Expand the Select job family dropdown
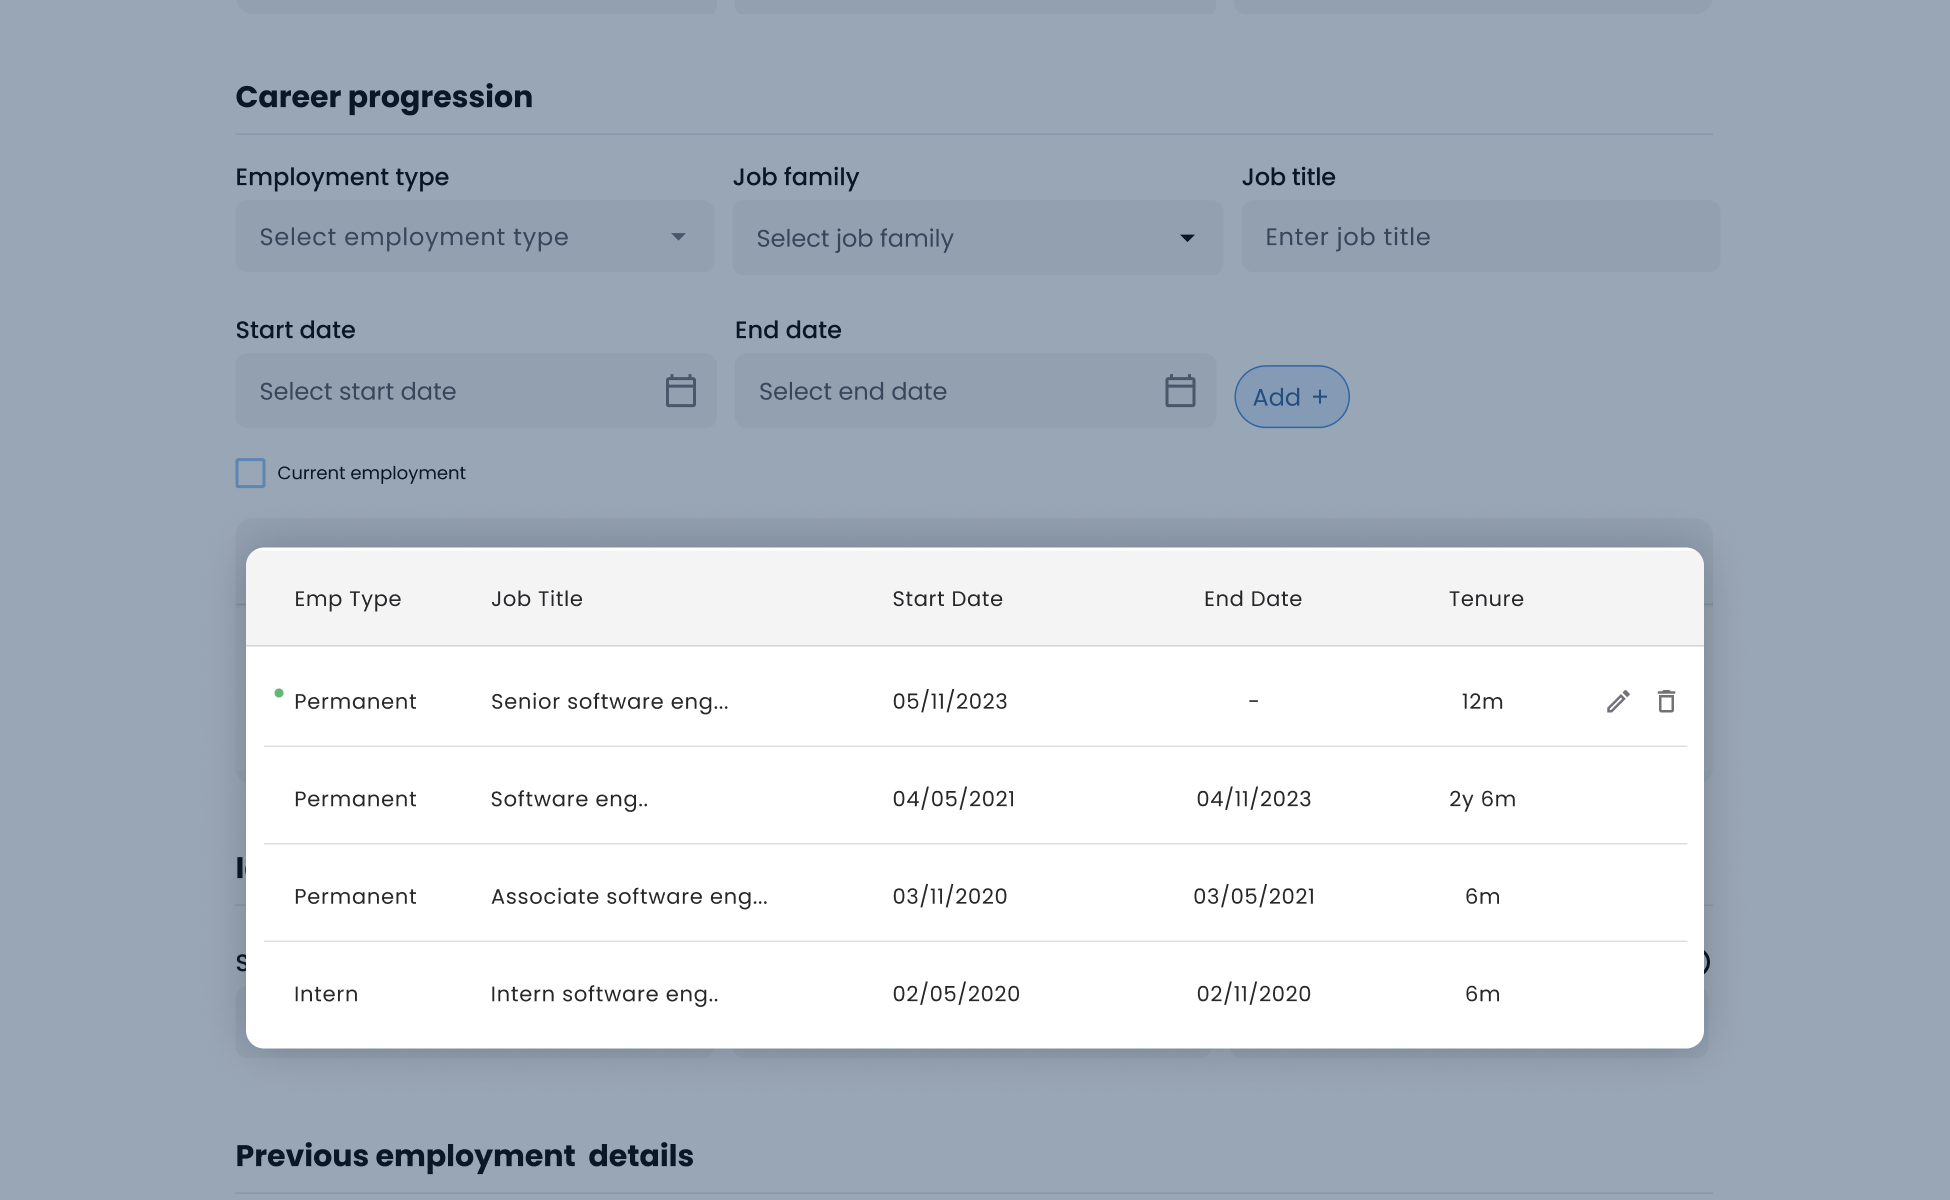The height and width of the screenshot is (1200, 1950). pyautogui.click(x=977, y=237)
